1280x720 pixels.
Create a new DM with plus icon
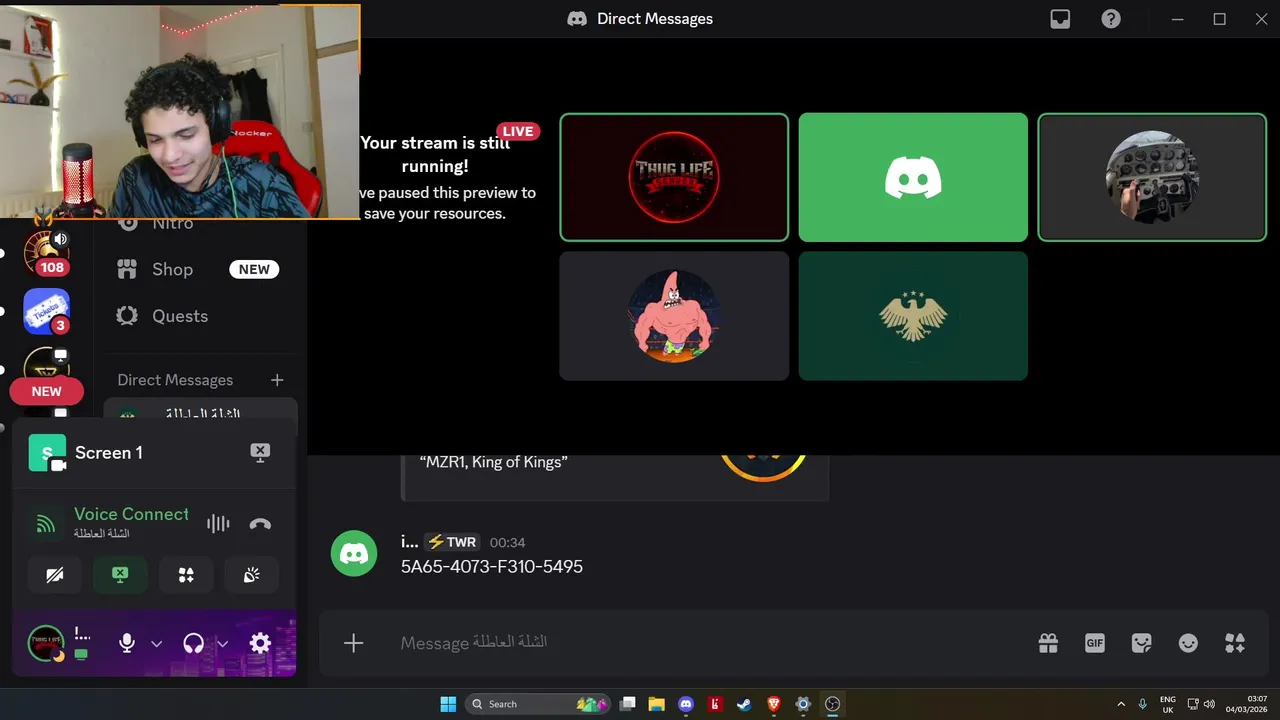pos(277,380)
